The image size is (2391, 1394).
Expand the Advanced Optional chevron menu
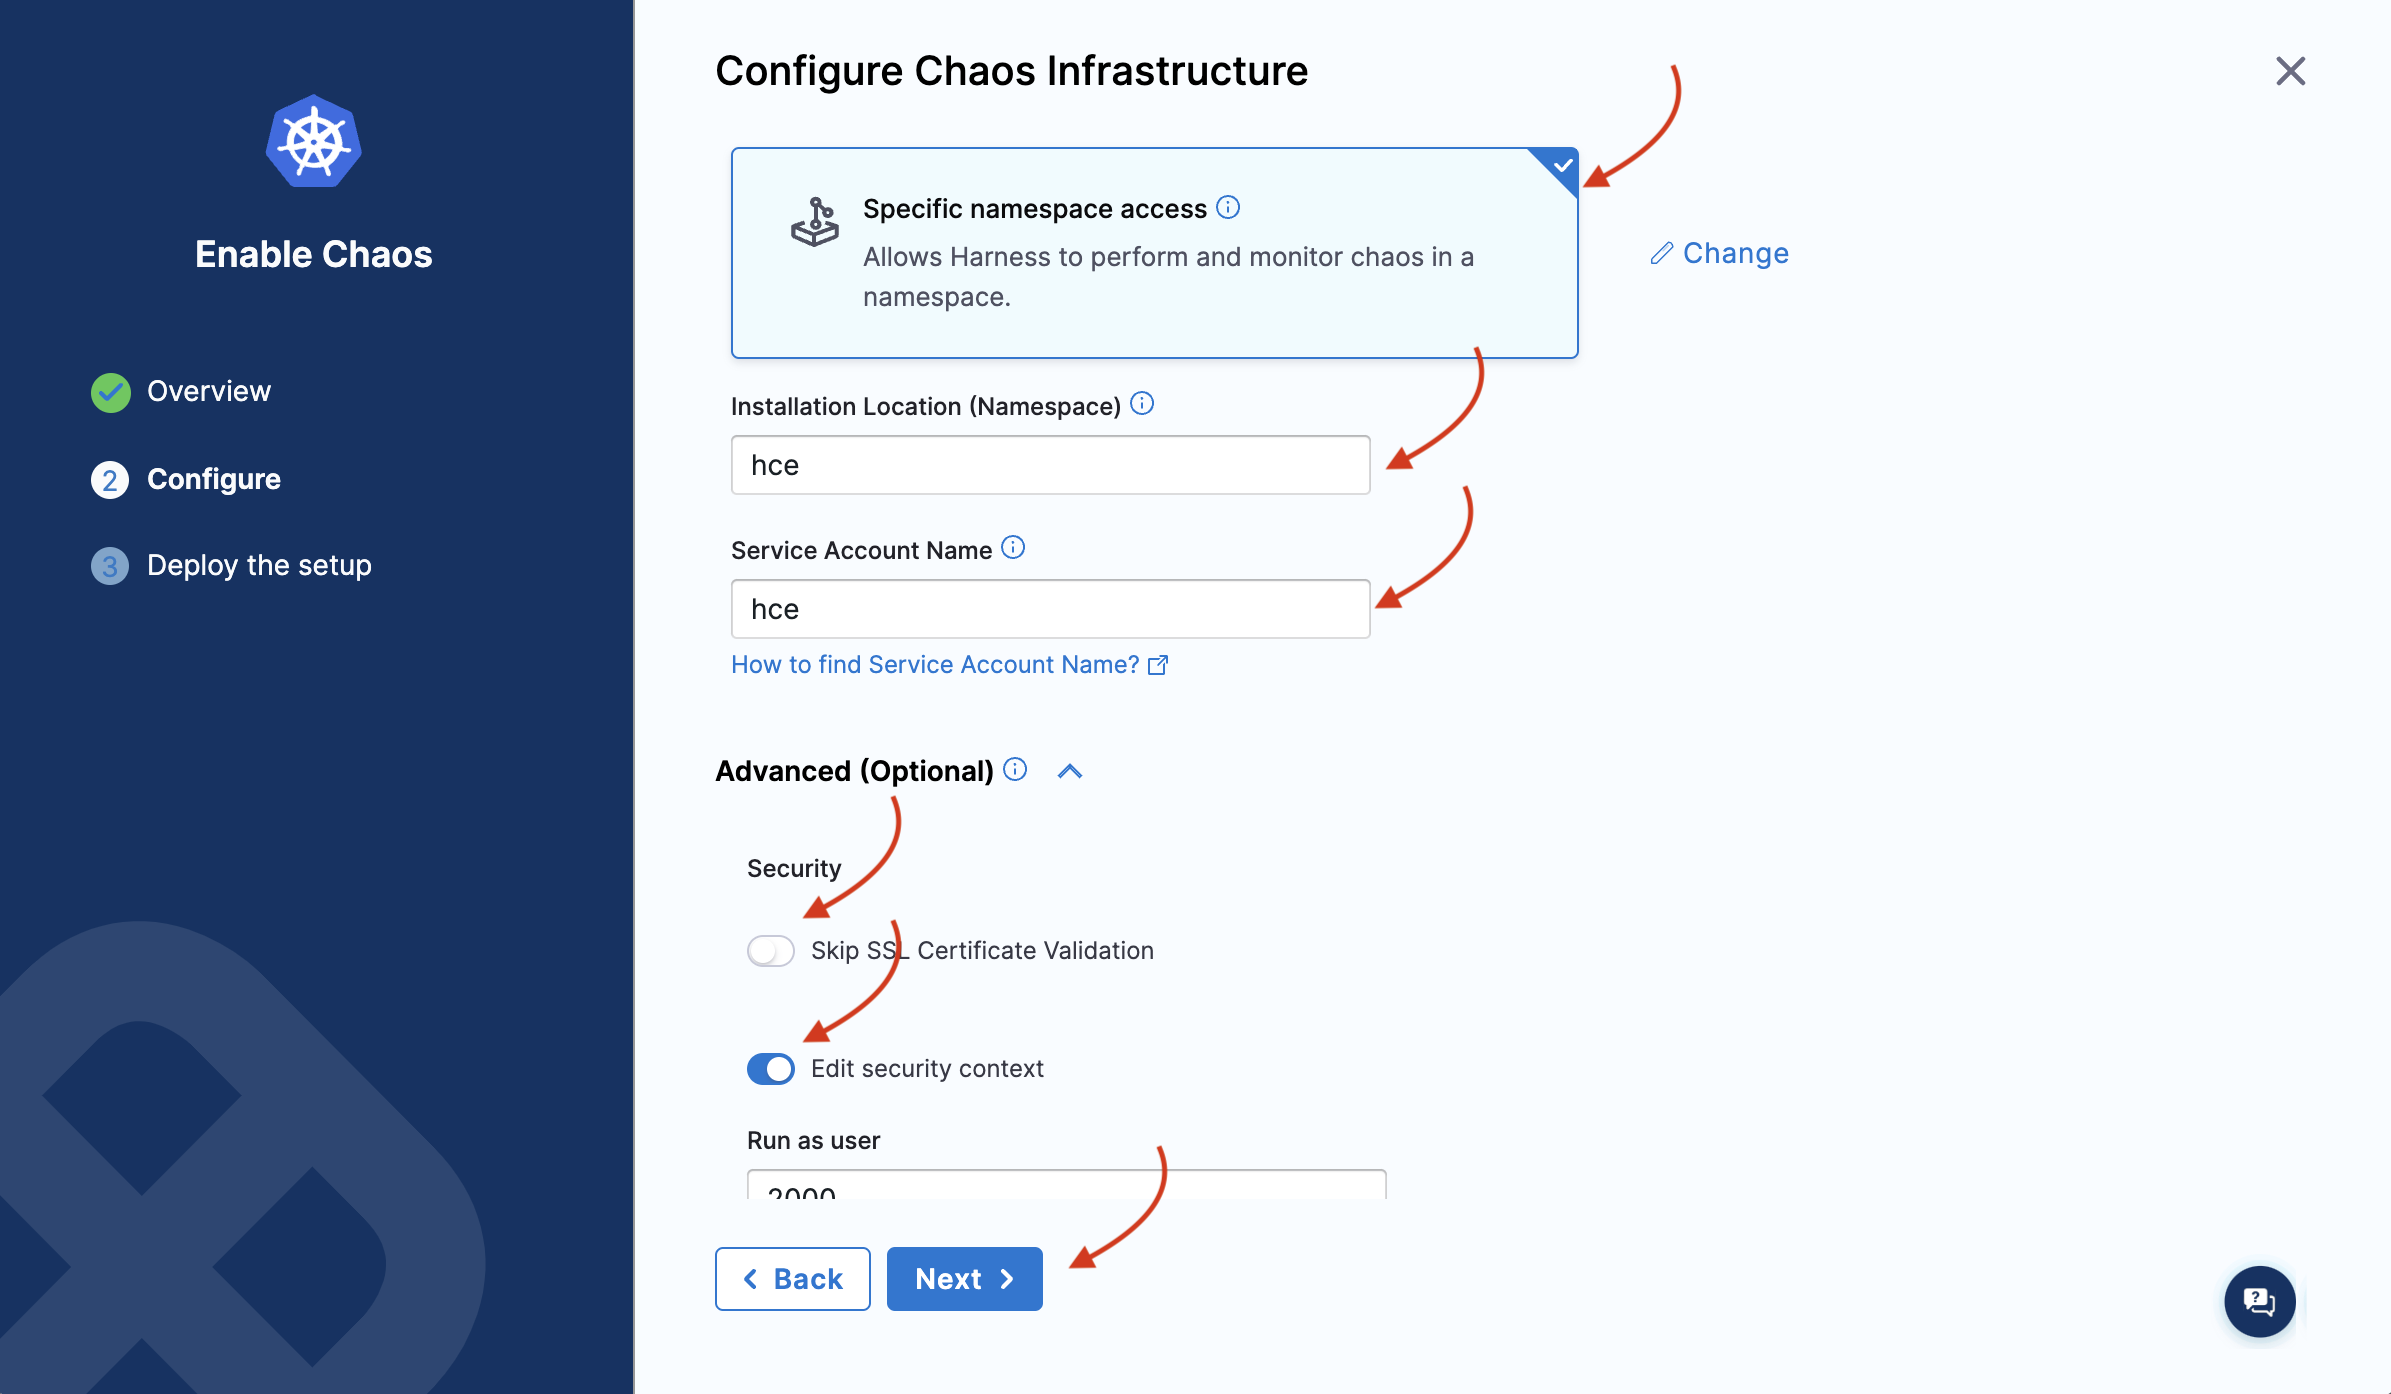pyautogui.click(x=1072, y=768)
